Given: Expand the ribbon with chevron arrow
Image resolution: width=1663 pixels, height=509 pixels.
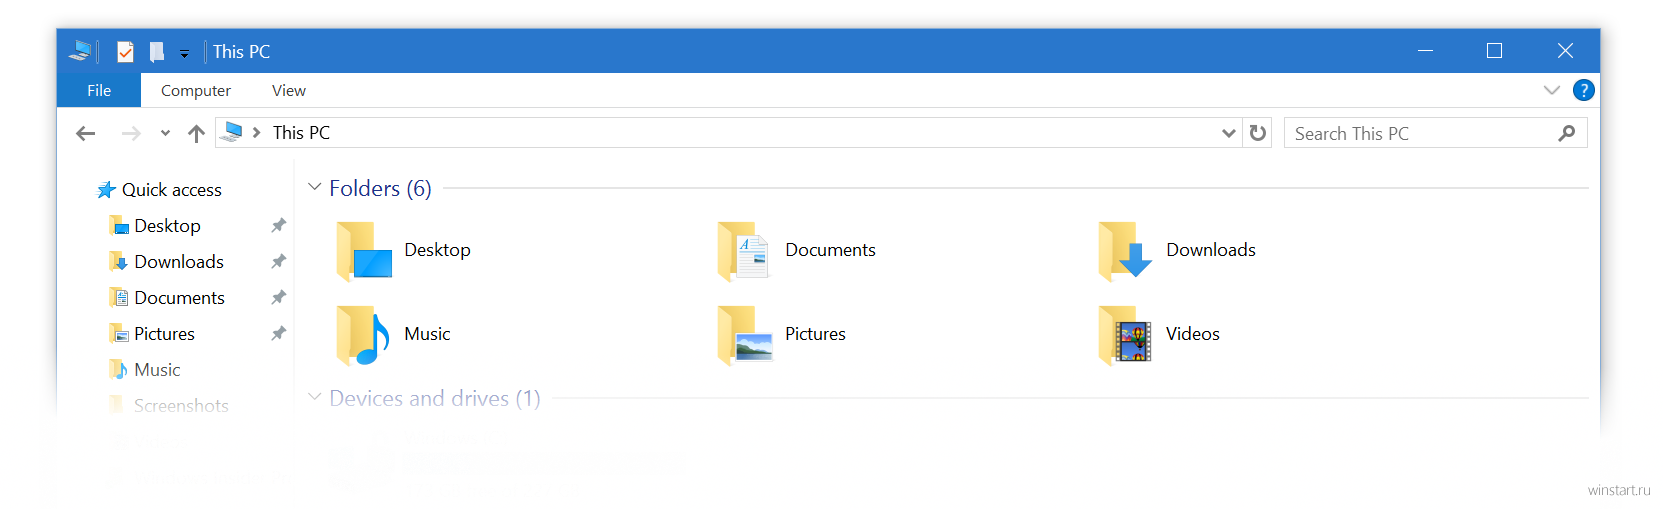Looking at the screenshot, I should click(x=1551, y=90).
